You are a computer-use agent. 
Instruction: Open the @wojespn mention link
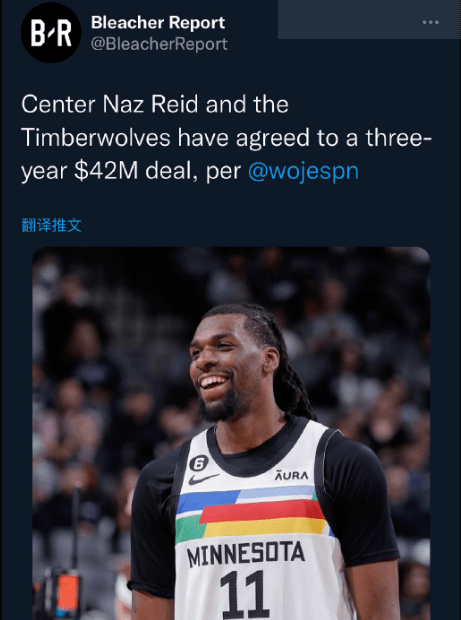(303, 171)
